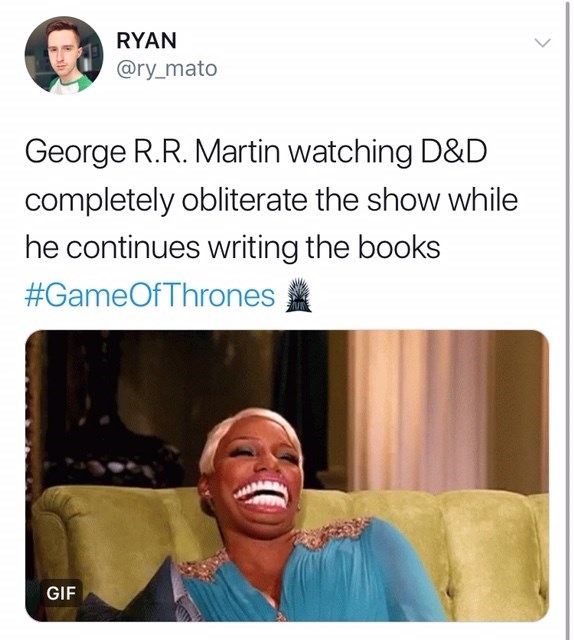574x640 pixels.
Task: Click the line "completely obliterate the show while"
Action: pyautogui.click(x=271, y=200)
